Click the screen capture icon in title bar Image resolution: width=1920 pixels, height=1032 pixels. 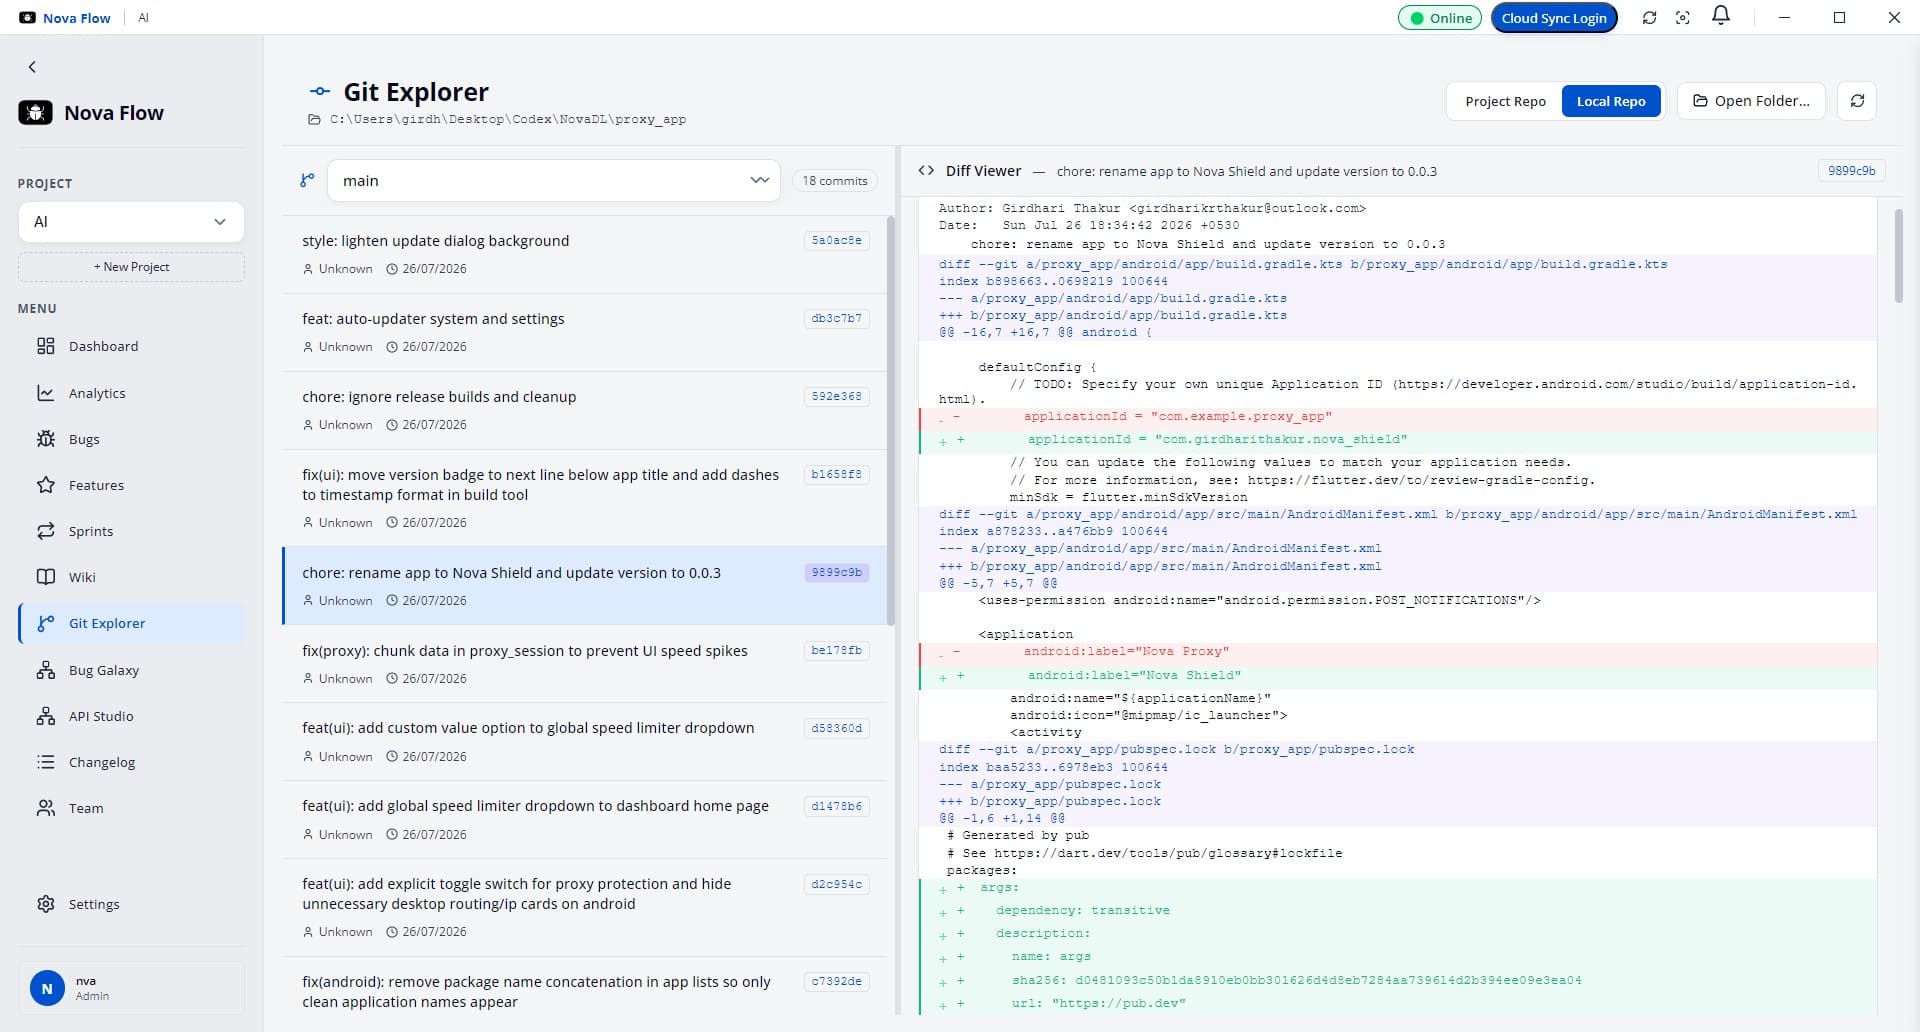pos(1683,18)
